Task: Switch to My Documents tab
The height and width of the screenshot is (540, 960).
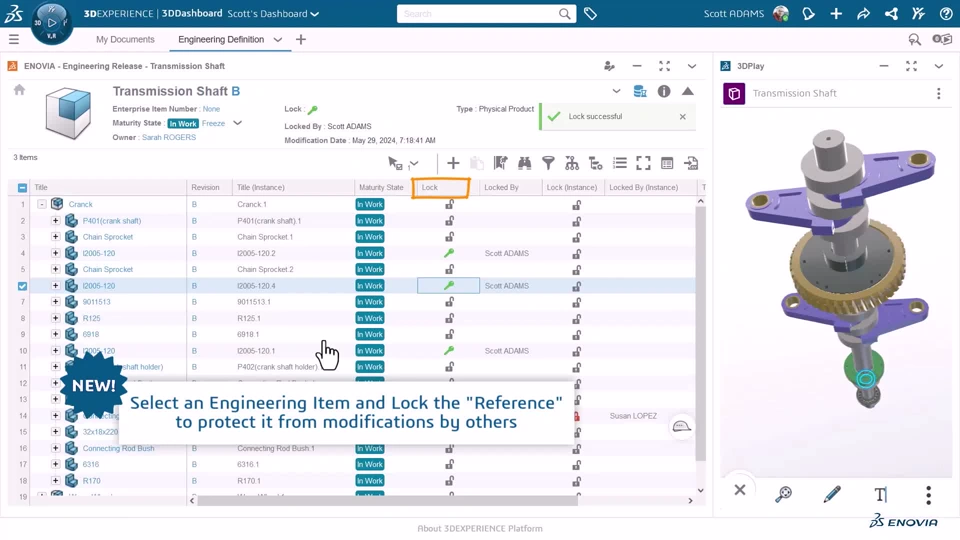Action: (x=125, y=39)
